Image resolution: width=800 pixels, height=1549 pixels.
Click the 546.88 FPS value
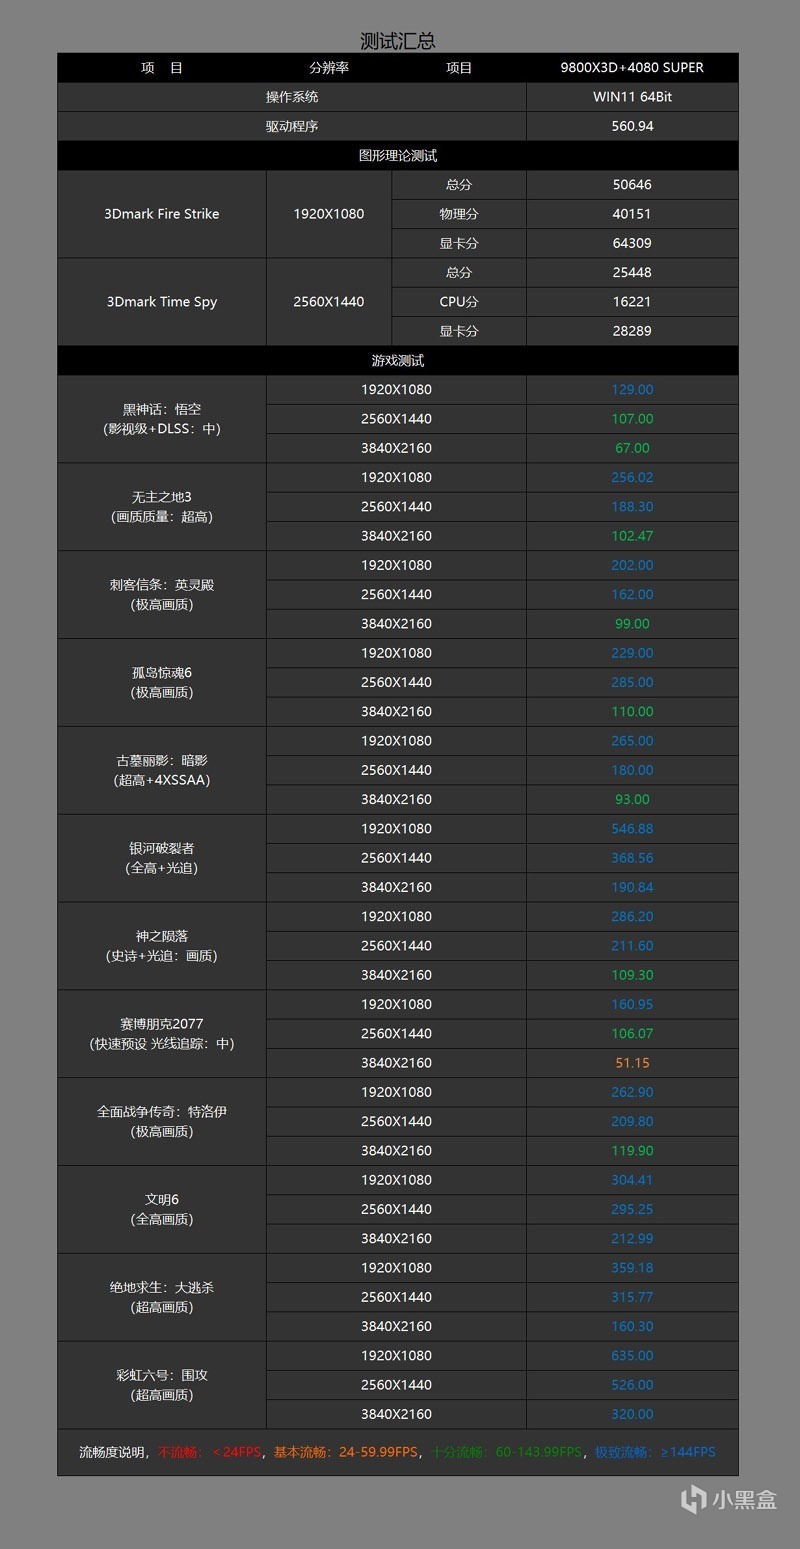(632, 829)
